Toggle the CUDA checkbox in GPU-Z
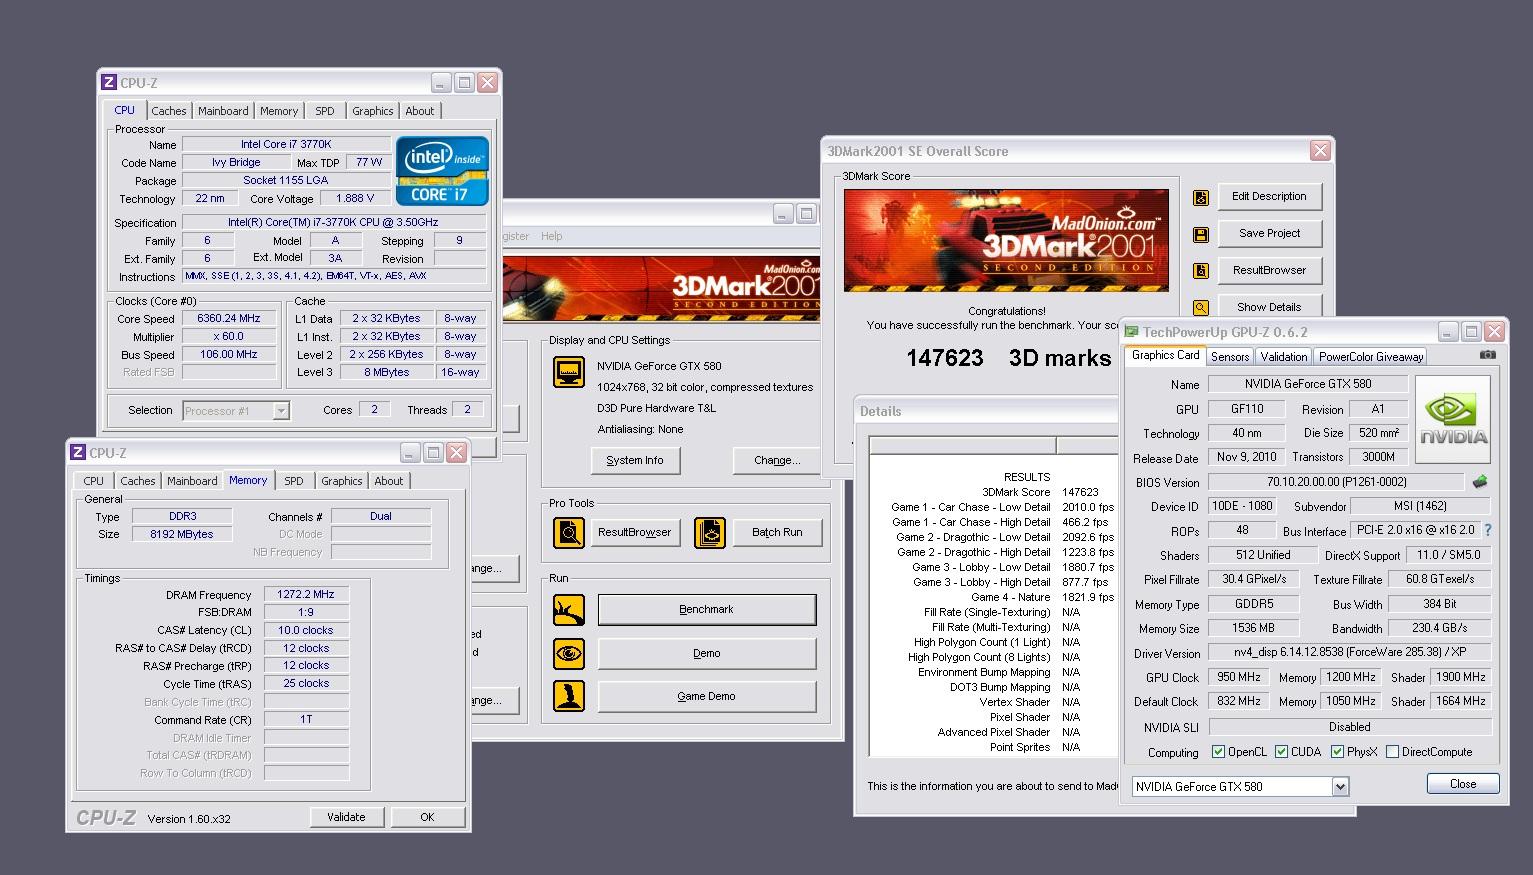Image resolution: width=1533 pixels, height=875 pixels. (x=1281, y=752)
